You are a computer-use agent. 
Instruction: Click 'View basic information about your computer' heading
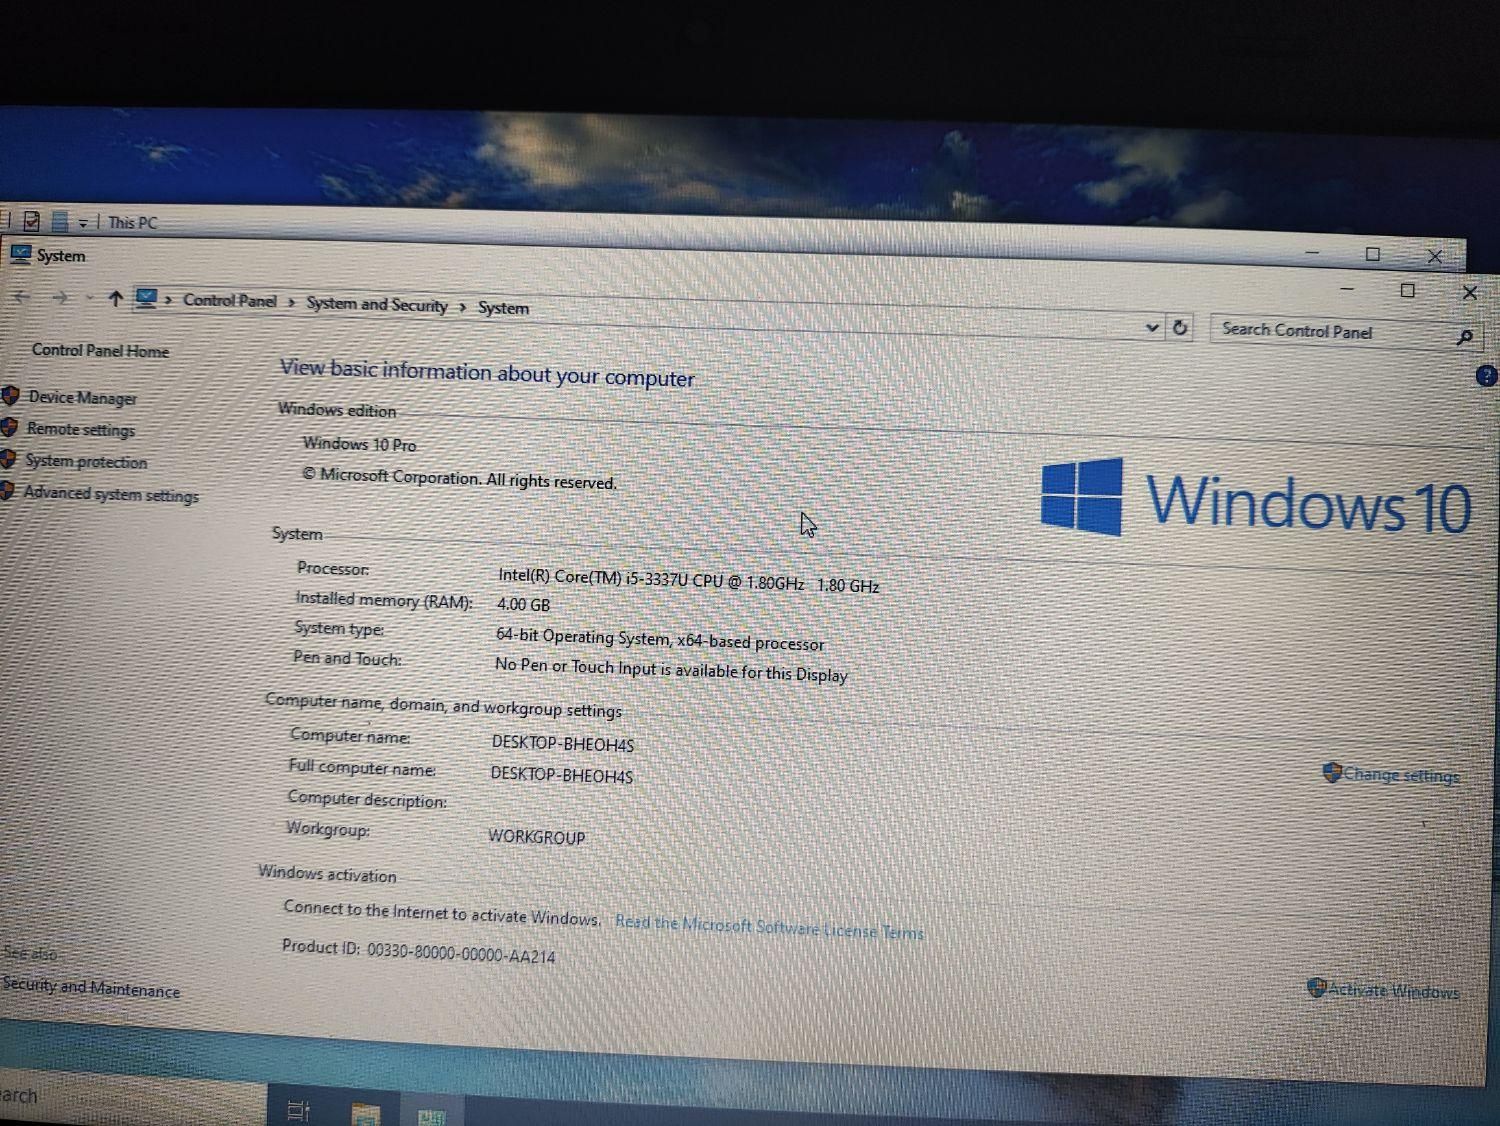(487, 372)
